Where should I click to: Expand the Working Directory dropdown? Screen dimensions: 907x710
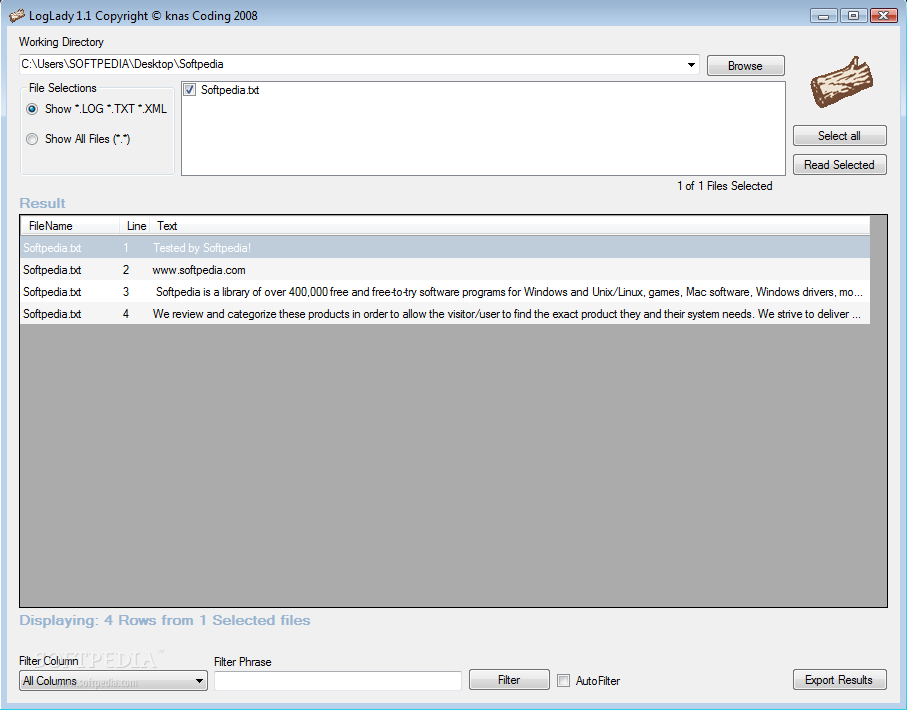691,65
